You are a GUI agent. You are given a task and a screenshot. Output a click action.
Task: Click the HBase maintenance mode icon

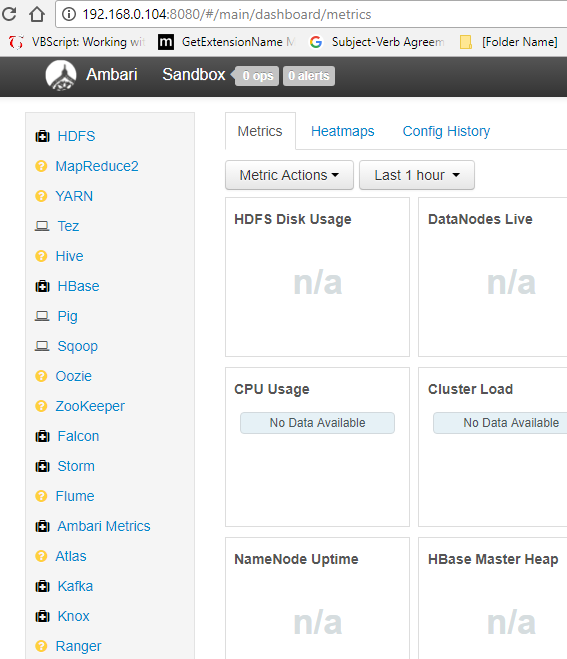click(x=42, y=286)
